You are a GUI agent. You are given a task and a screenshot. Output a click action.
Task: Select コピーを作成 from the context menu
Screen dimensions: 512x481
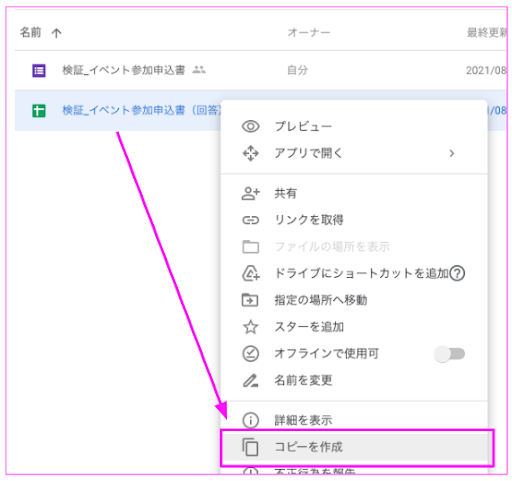[x=357, y=447]
